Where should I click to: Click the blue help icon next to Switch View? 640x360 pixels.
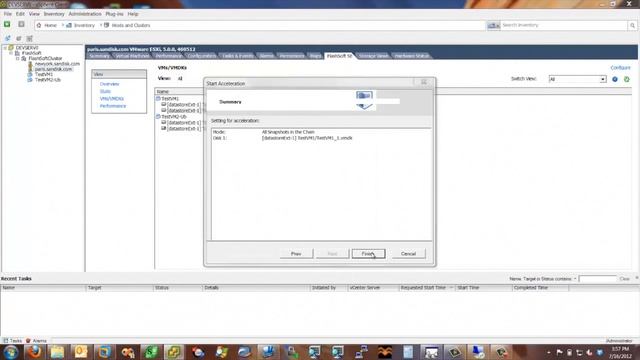[615, 79]
